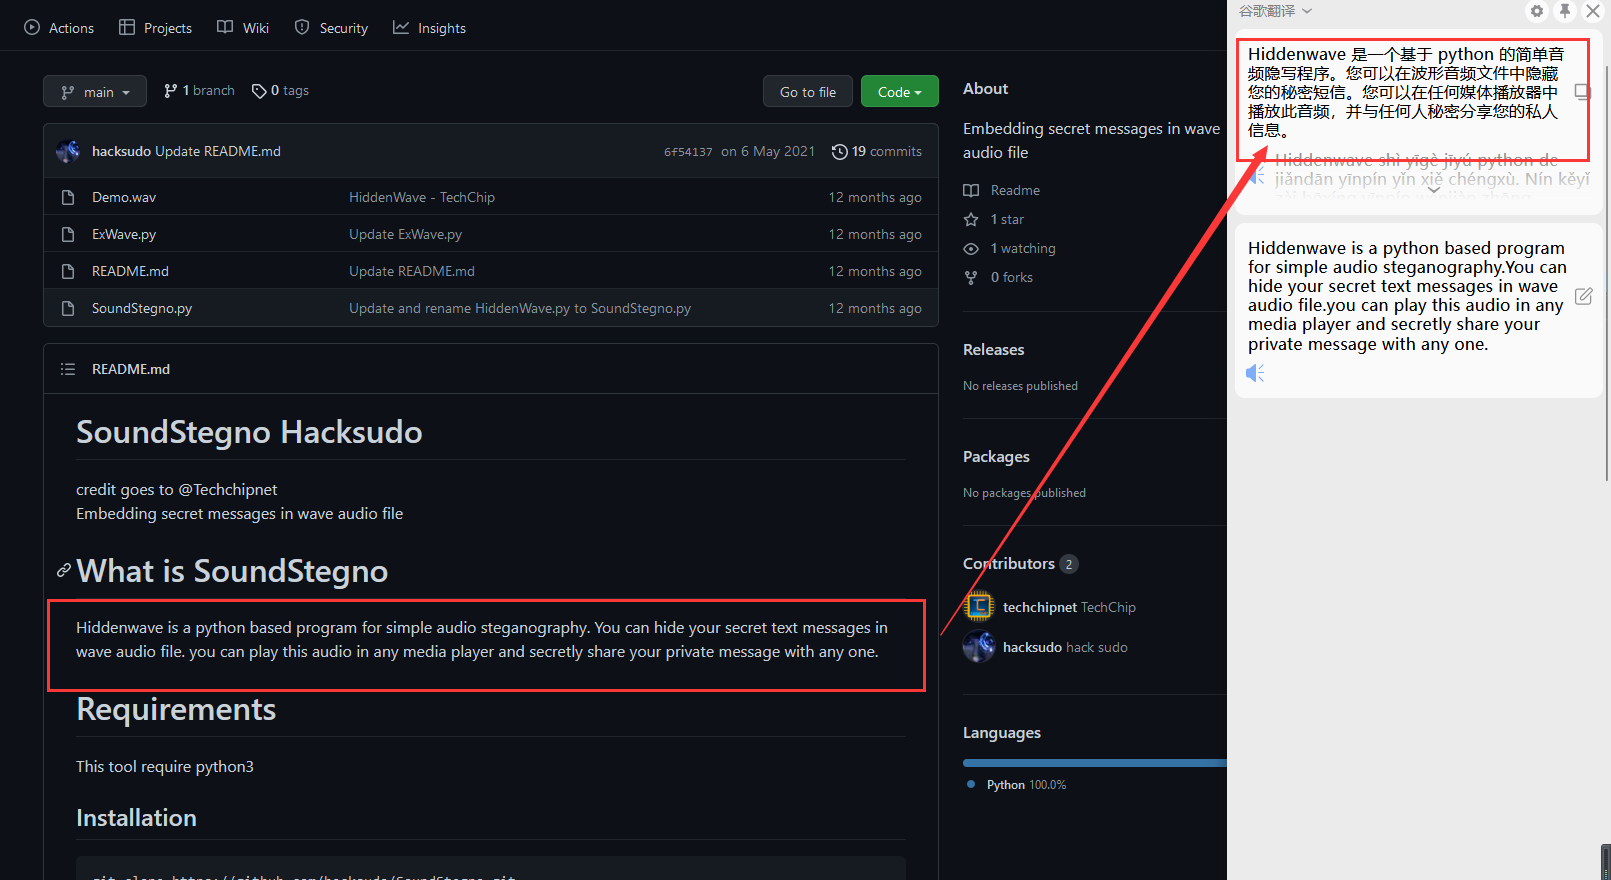This screenshot has width=1611, height=880.
Task: Expand the pinyin pronunciation chevron
Action: (x=1433, y=190)
